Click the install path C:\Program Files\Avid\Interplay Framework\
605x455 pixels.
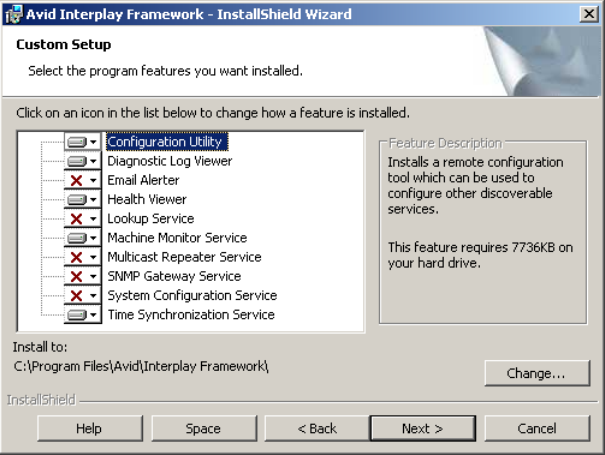point(141,366)
